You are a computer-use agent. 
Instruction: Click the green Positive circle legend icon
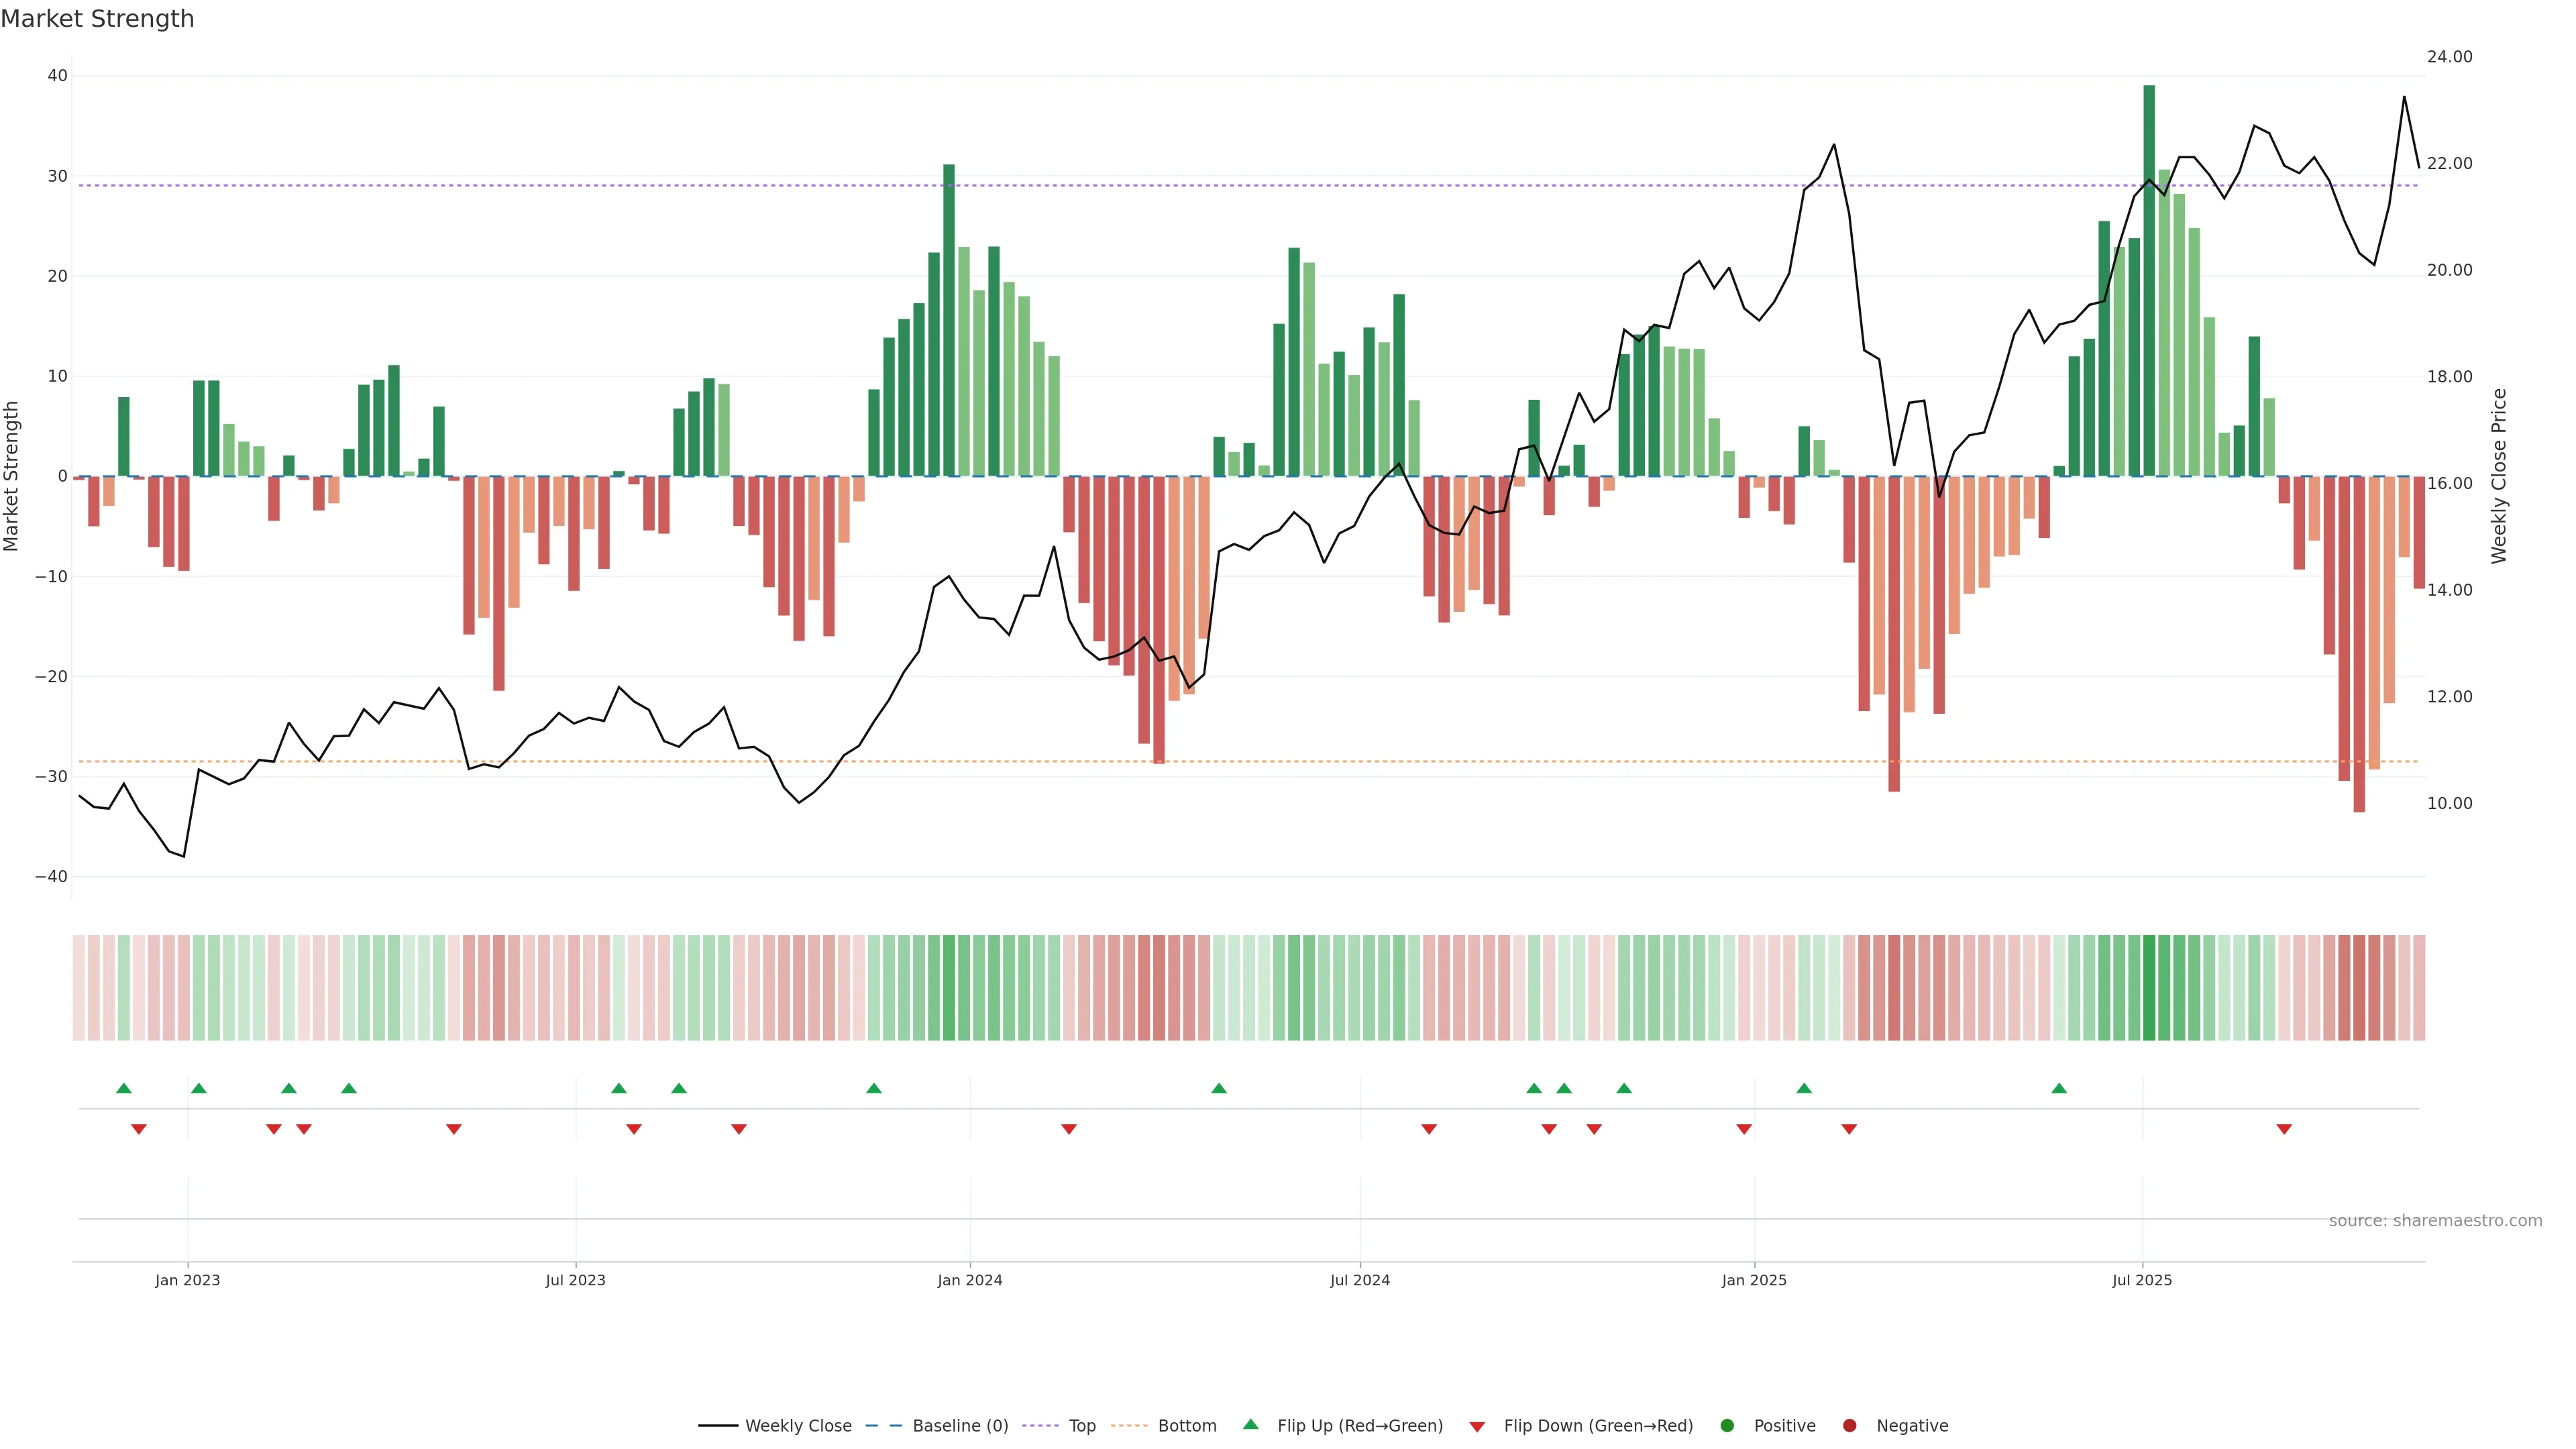[x=1727, y=1425]
